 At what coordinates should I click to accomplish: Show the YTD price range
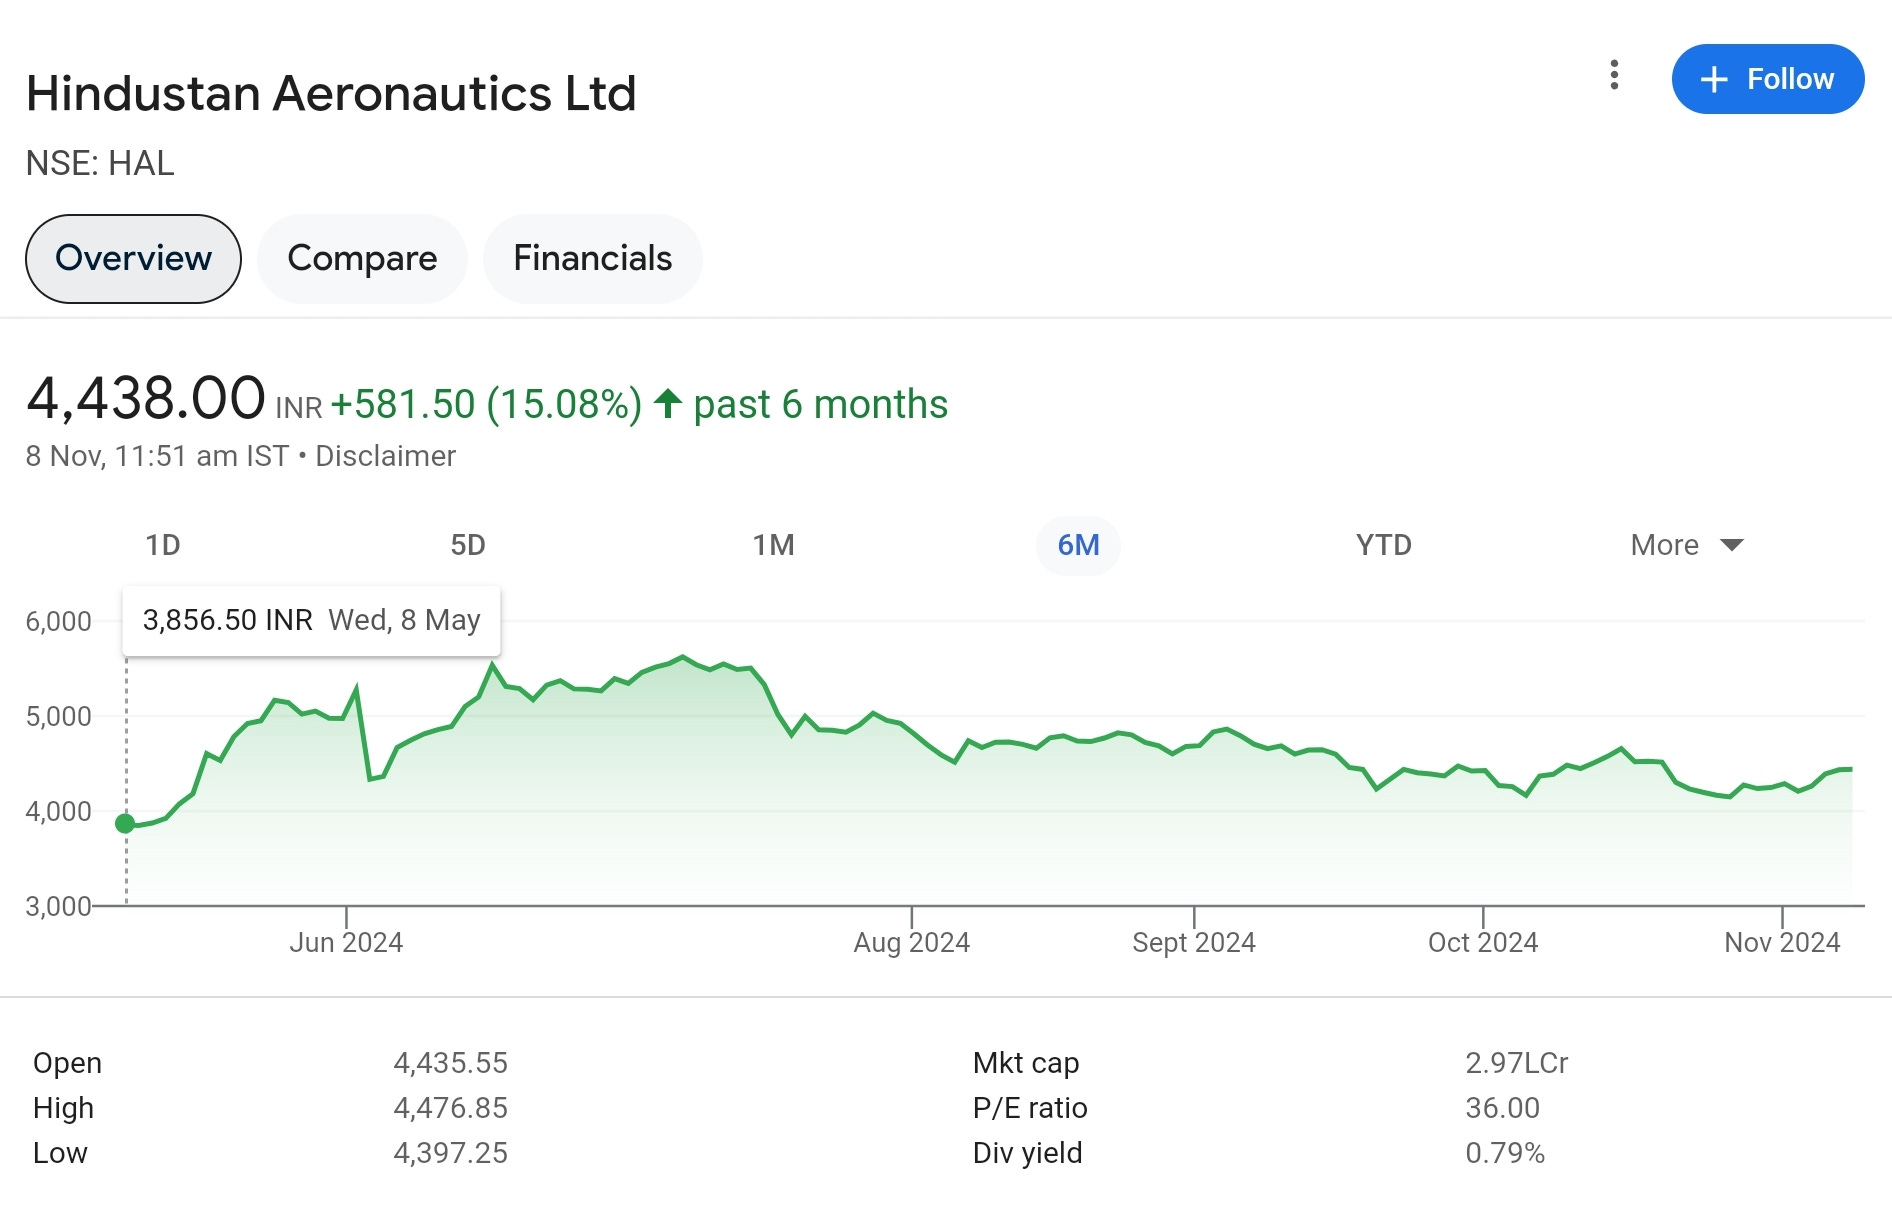1384,545
